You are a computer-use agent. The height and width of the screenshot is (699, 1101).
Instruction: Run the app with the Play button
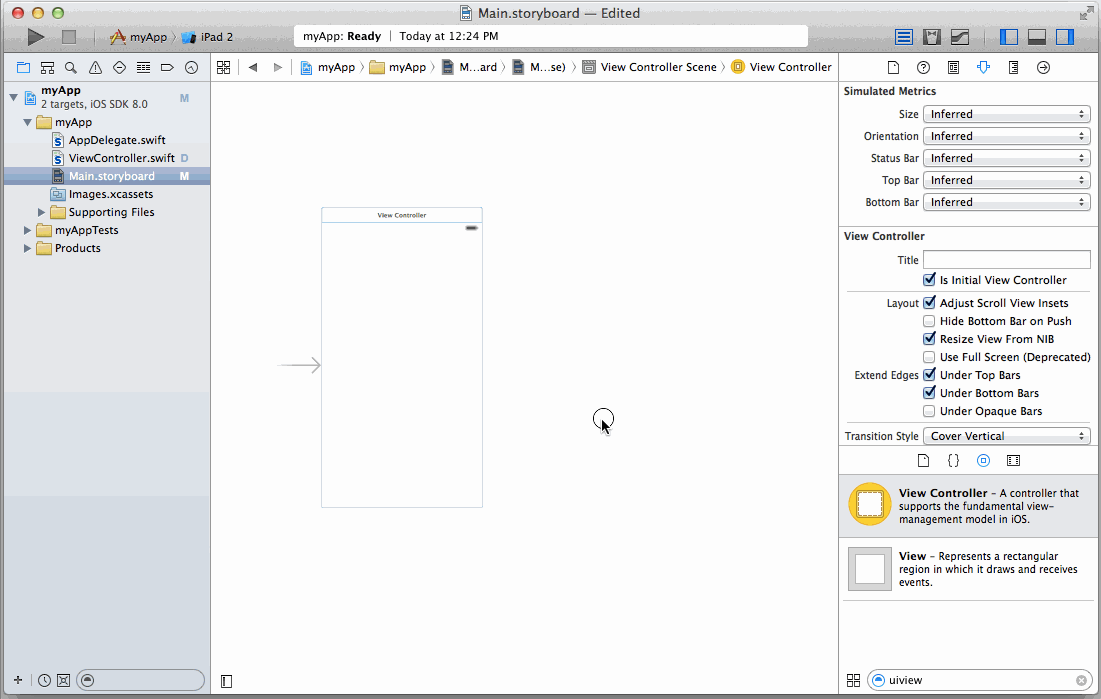[35, 37]
